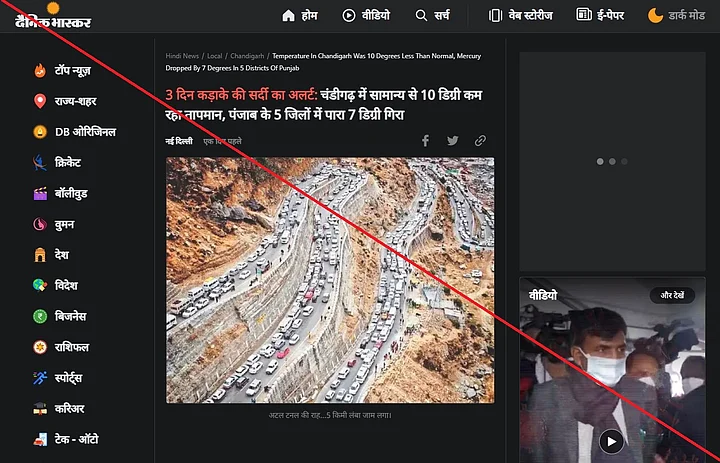
Task: Click the और देखें button
Action: pos(672,296)
